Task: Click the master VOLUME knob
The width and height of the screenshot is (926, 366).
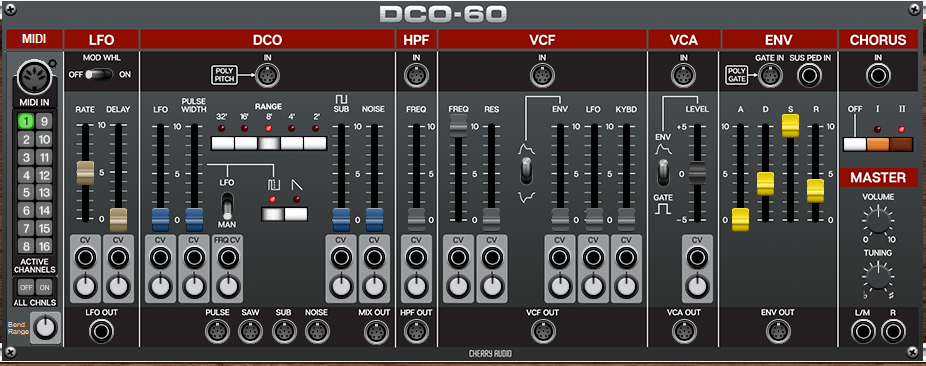Action: (x=878, y=222)
